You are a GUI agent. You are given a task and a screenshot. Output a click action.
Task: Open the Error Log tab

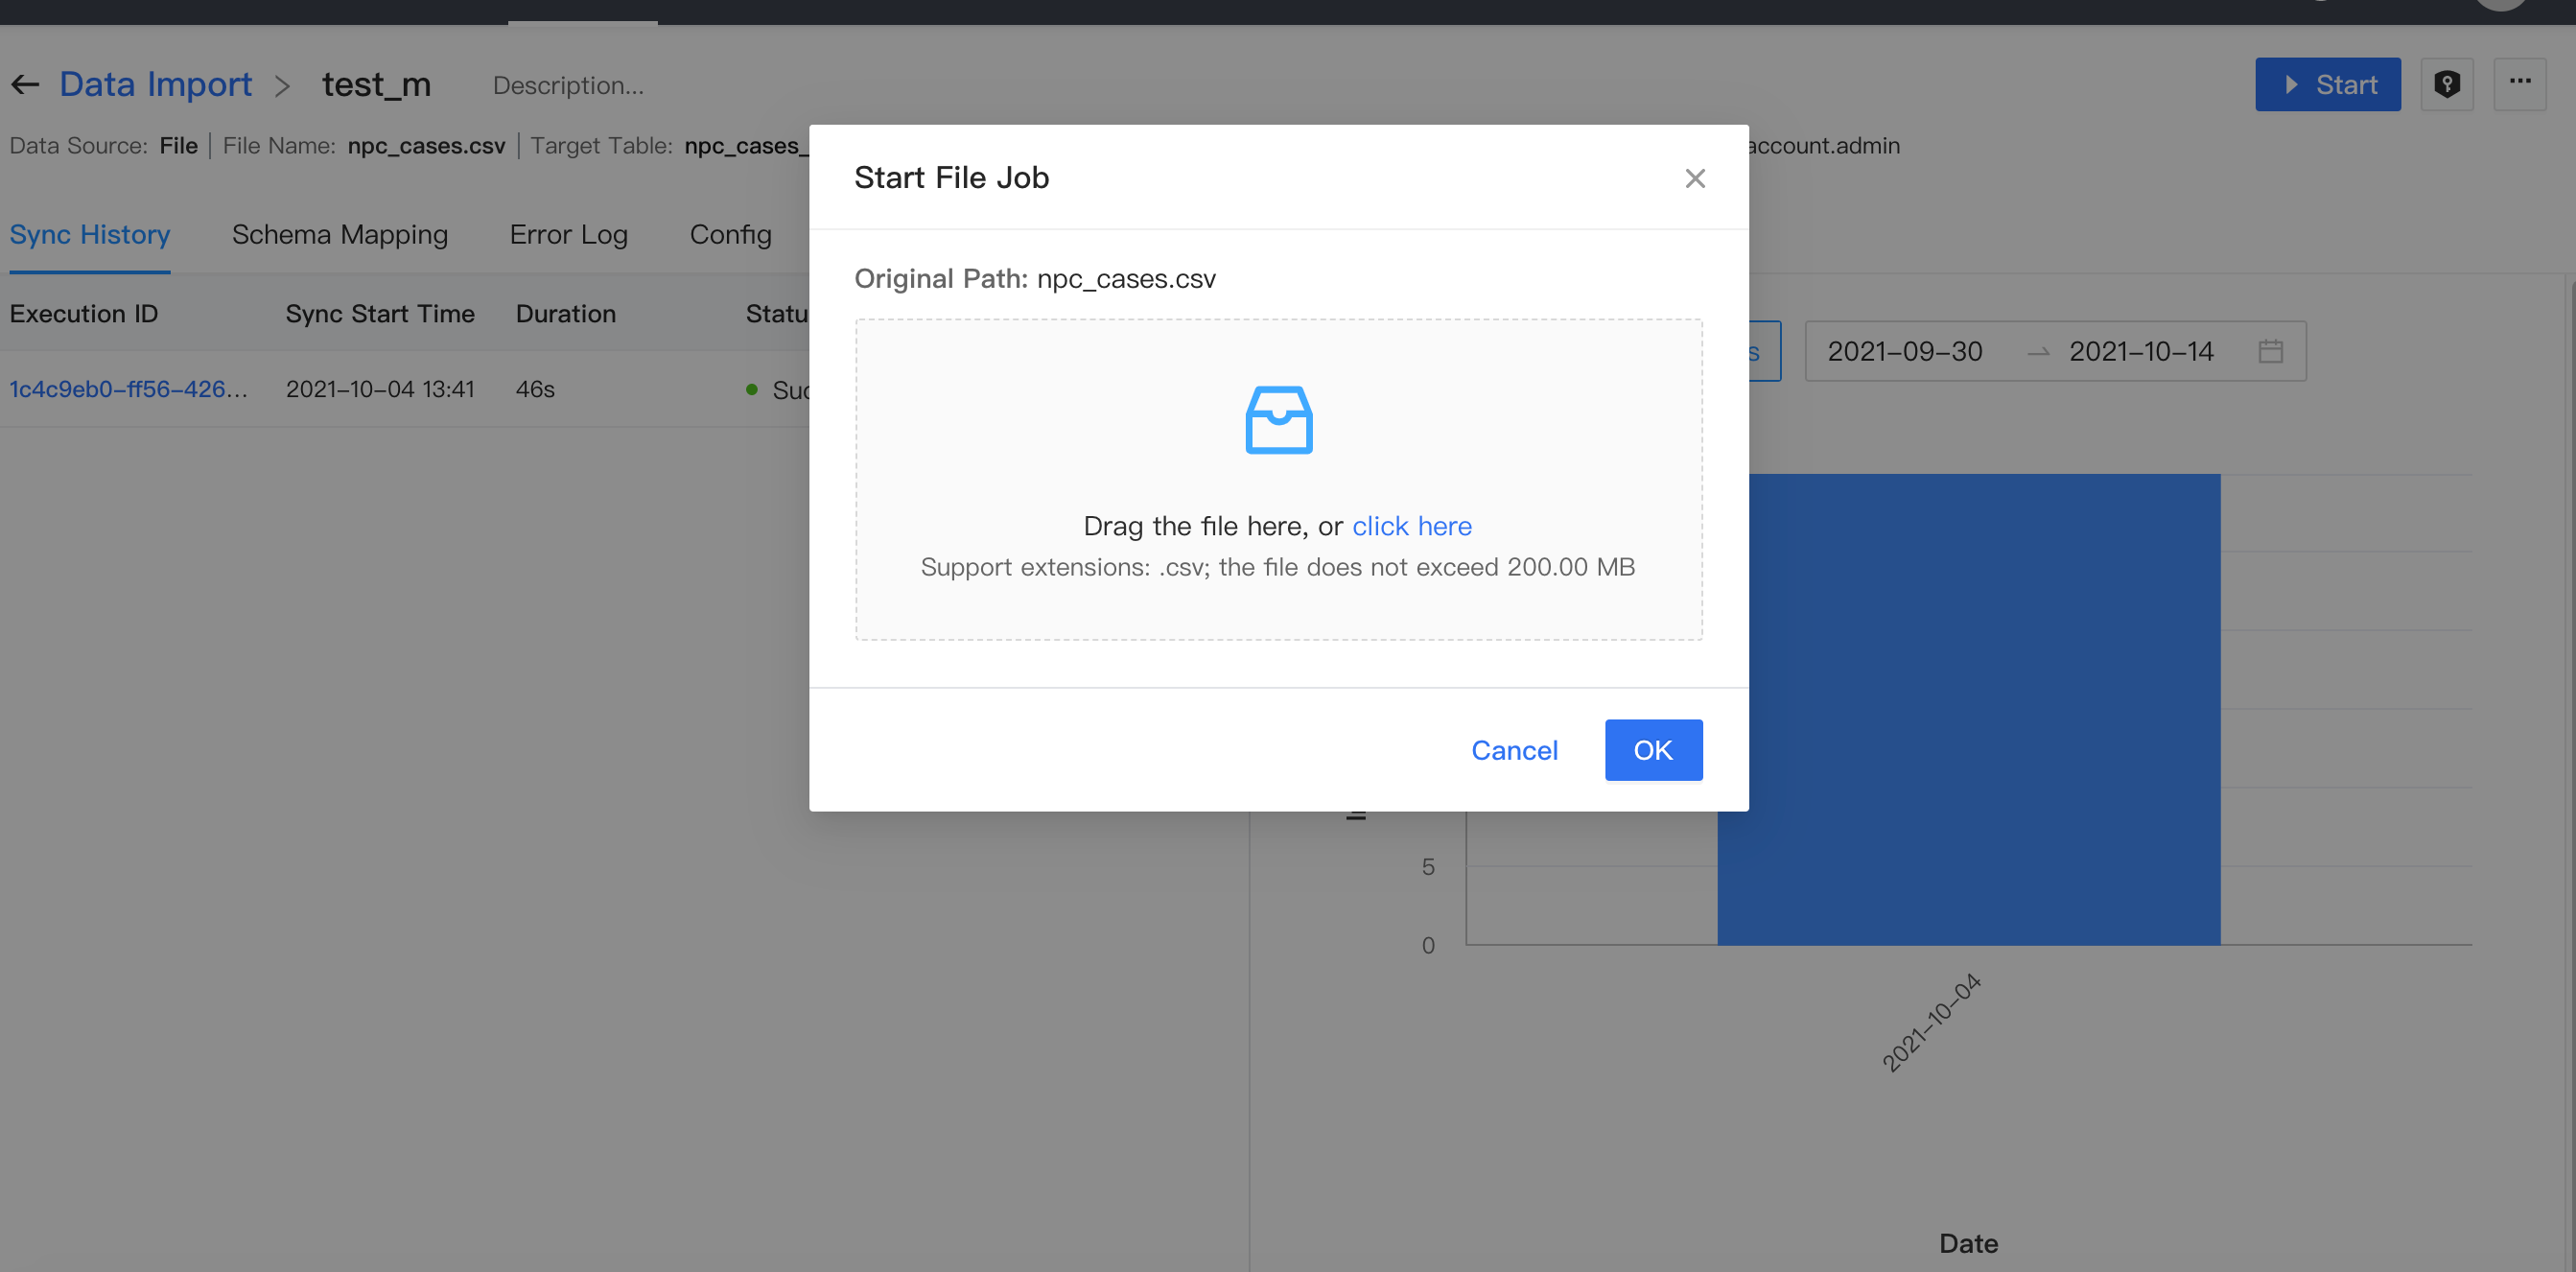click(x=568, y=234)
